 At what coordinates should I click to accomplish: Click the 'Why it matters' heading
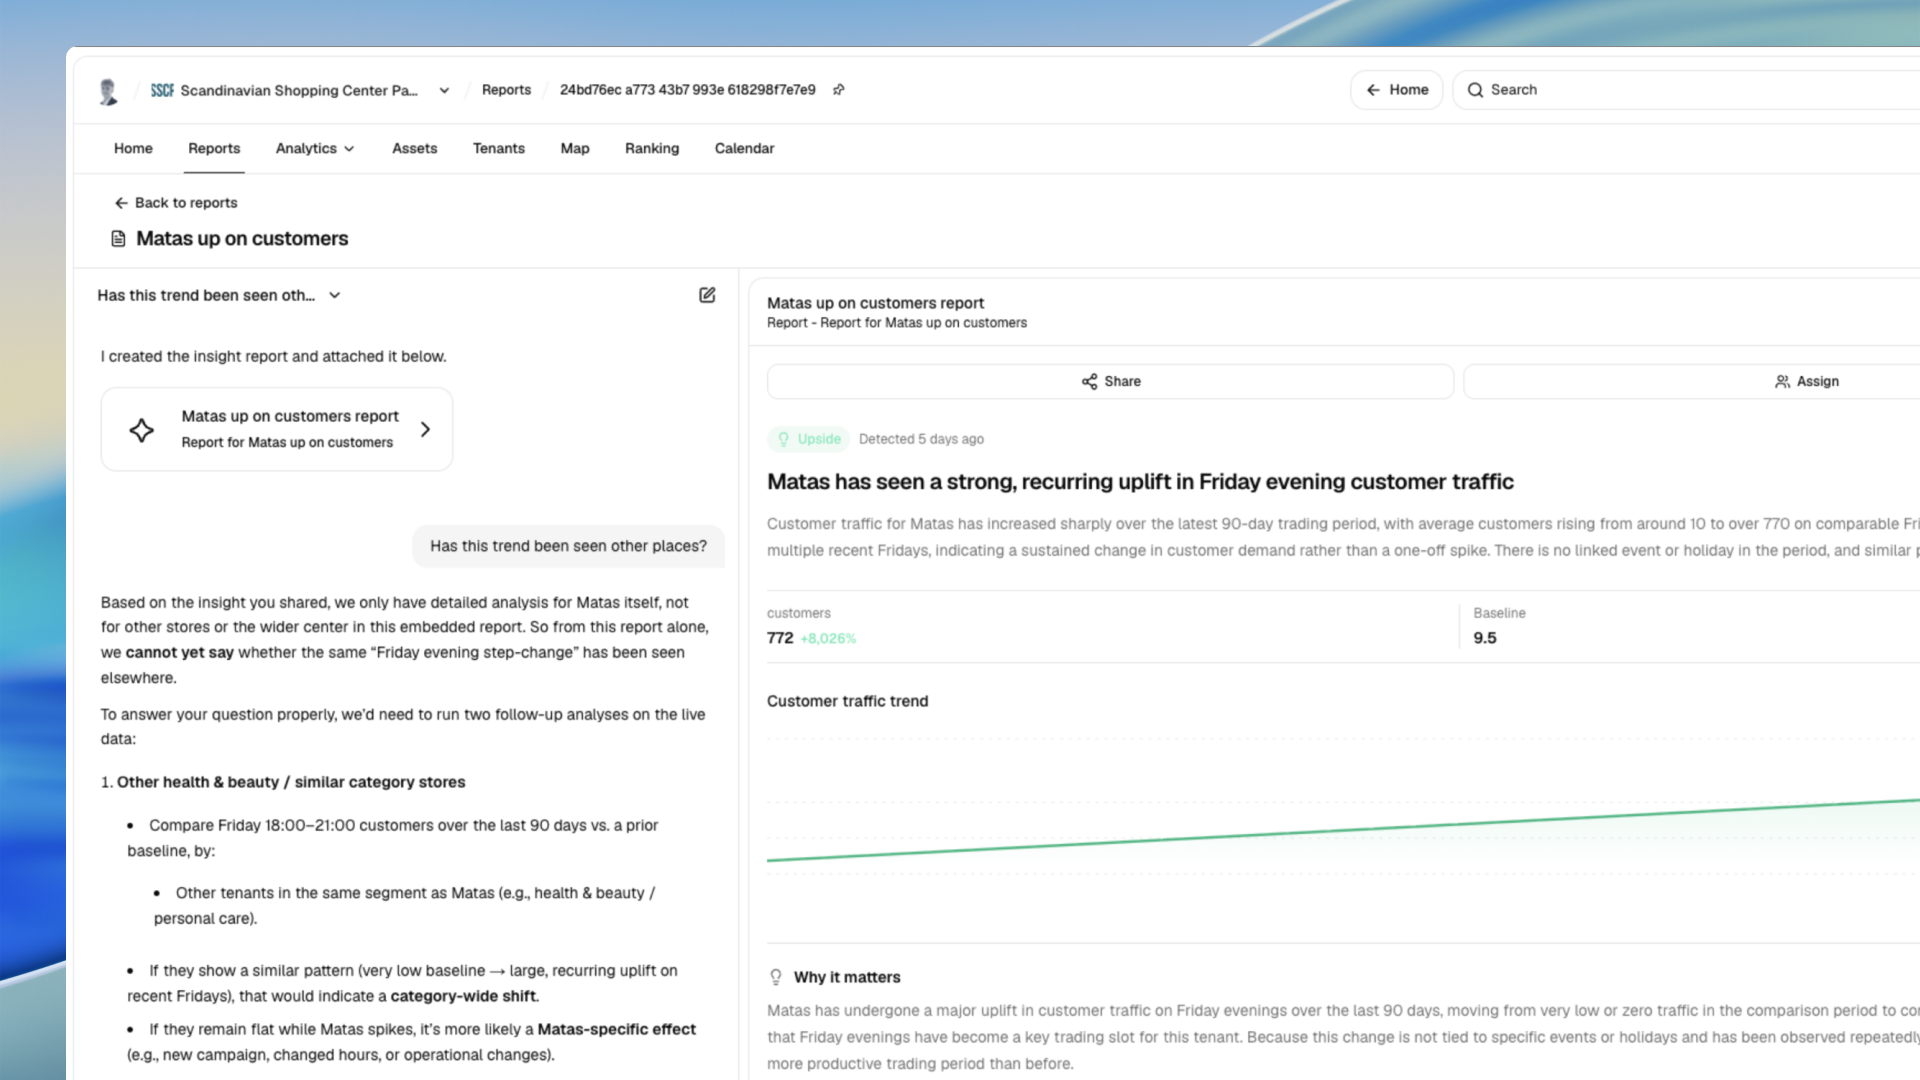tap(847, 977)
